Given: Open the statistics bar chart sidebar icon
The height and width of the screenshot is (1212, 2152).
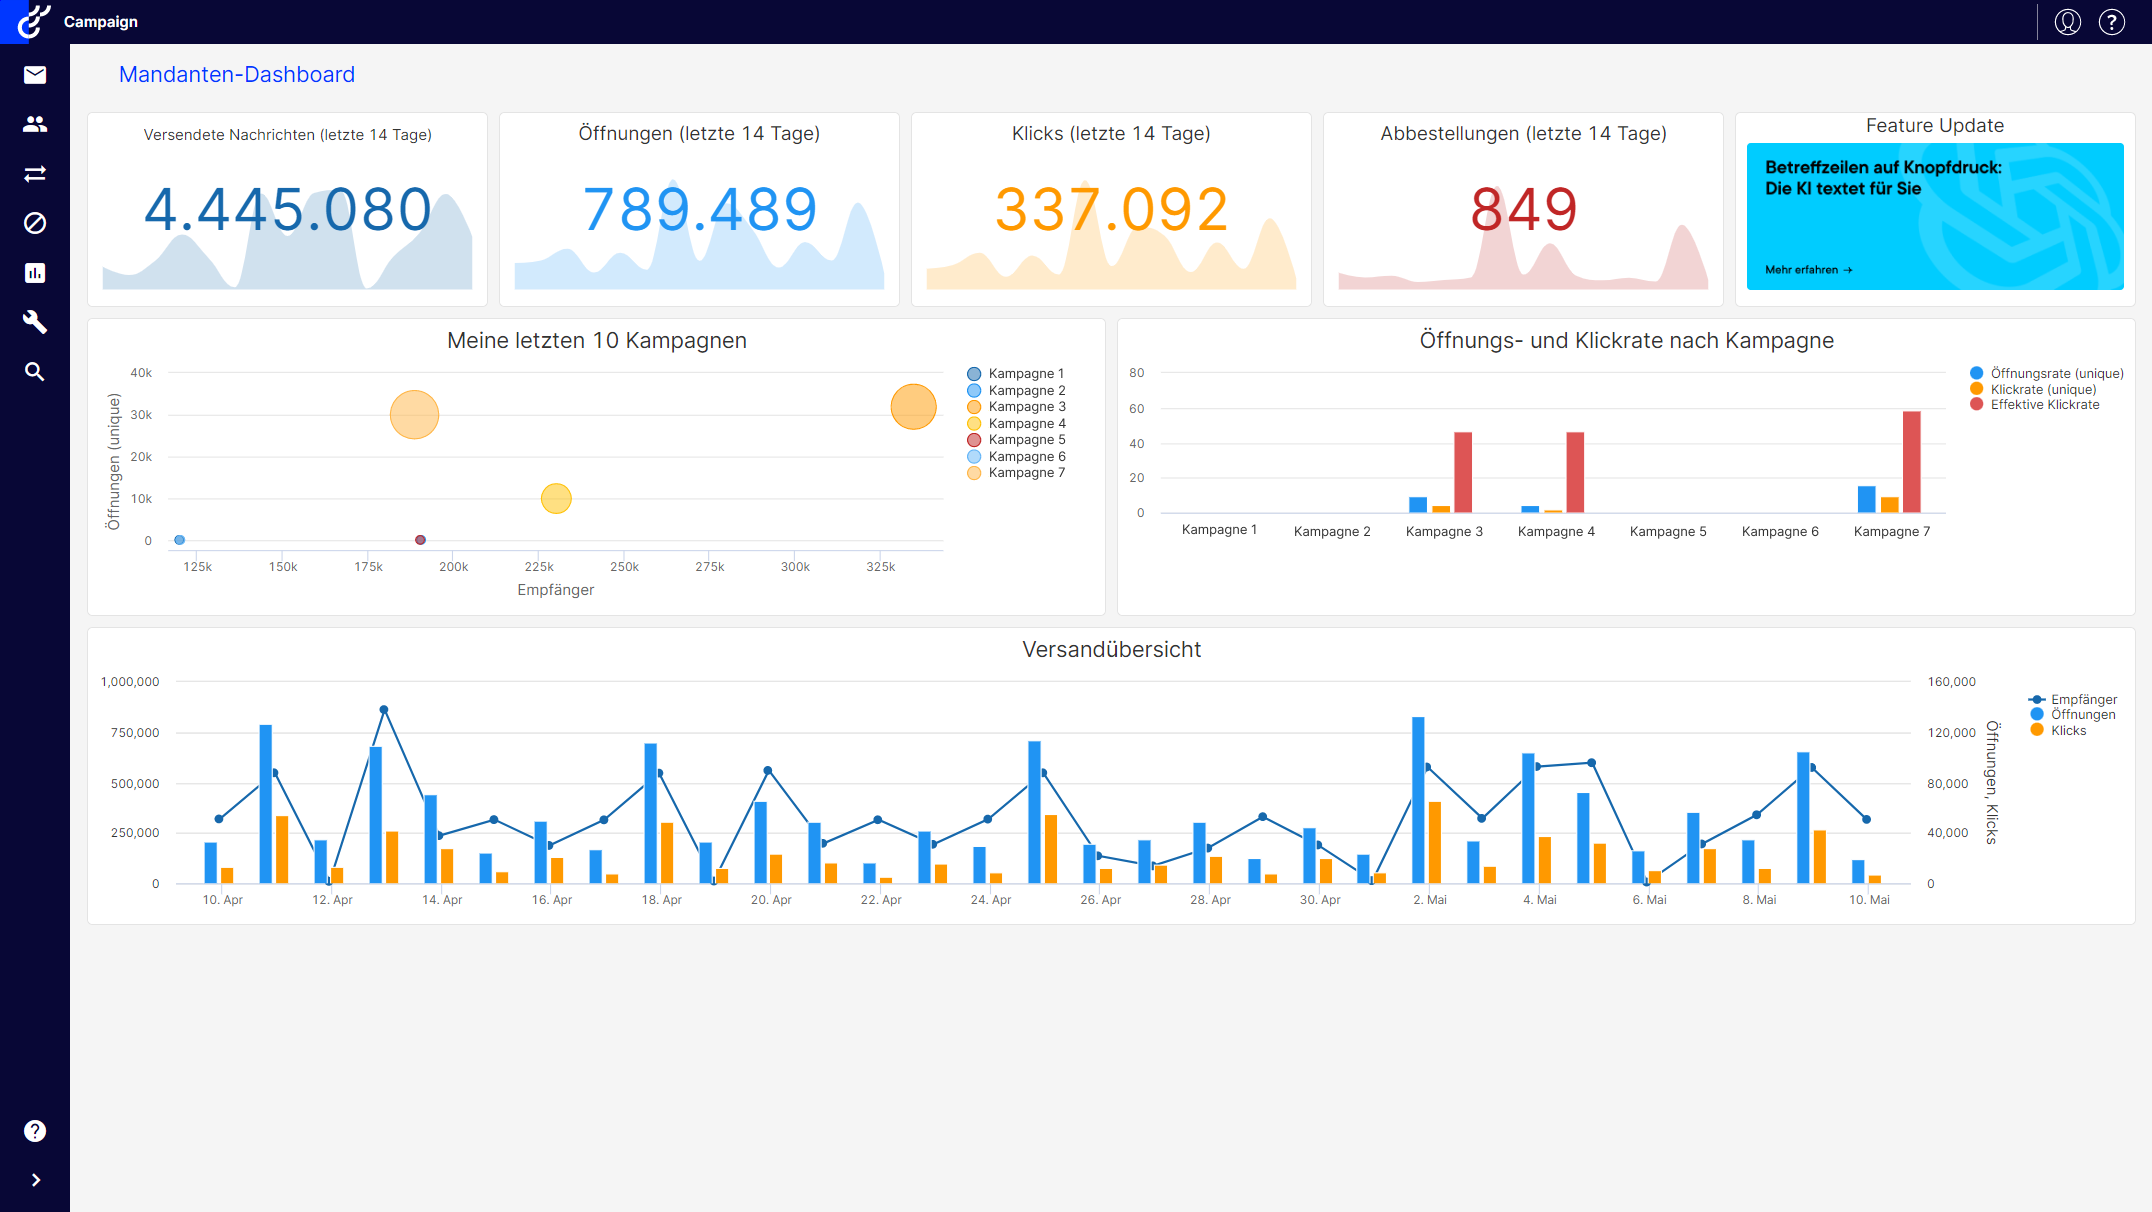Looking at the screenshot, I should (35, 273).
